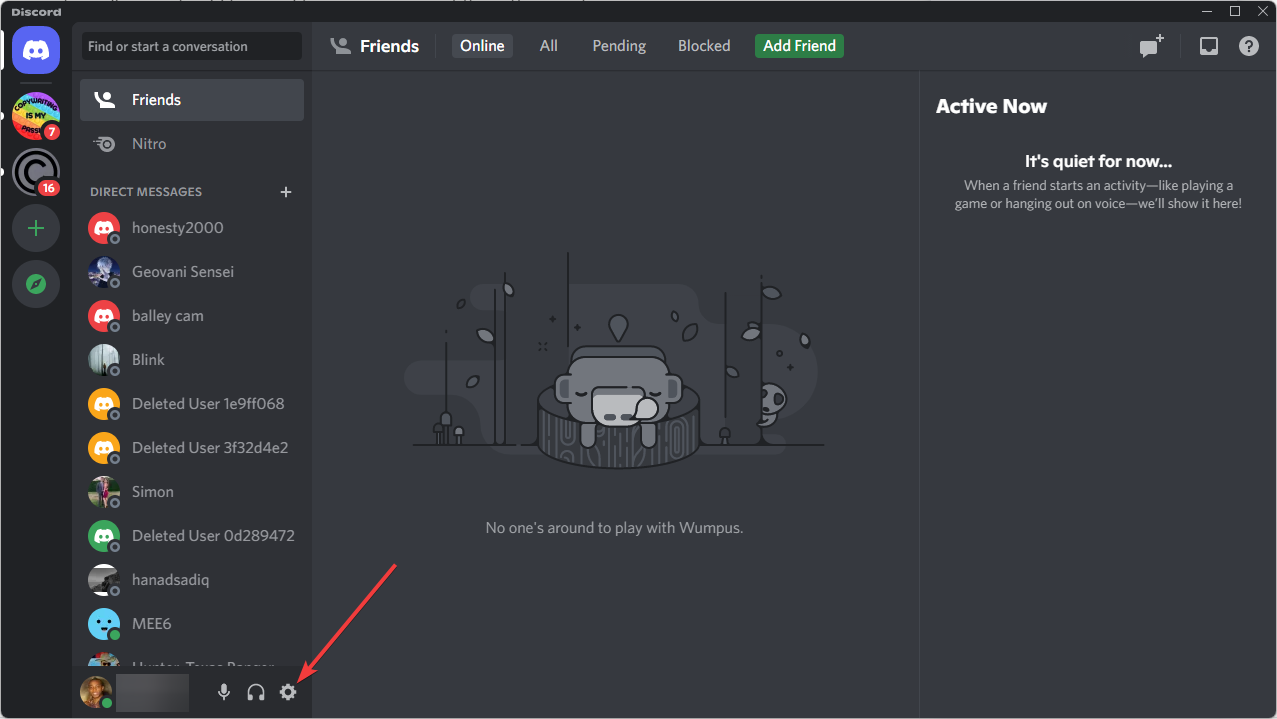Open the Help question mark icon
1277x719 pixels.
pyautogui.click(x=1249, y=46)
